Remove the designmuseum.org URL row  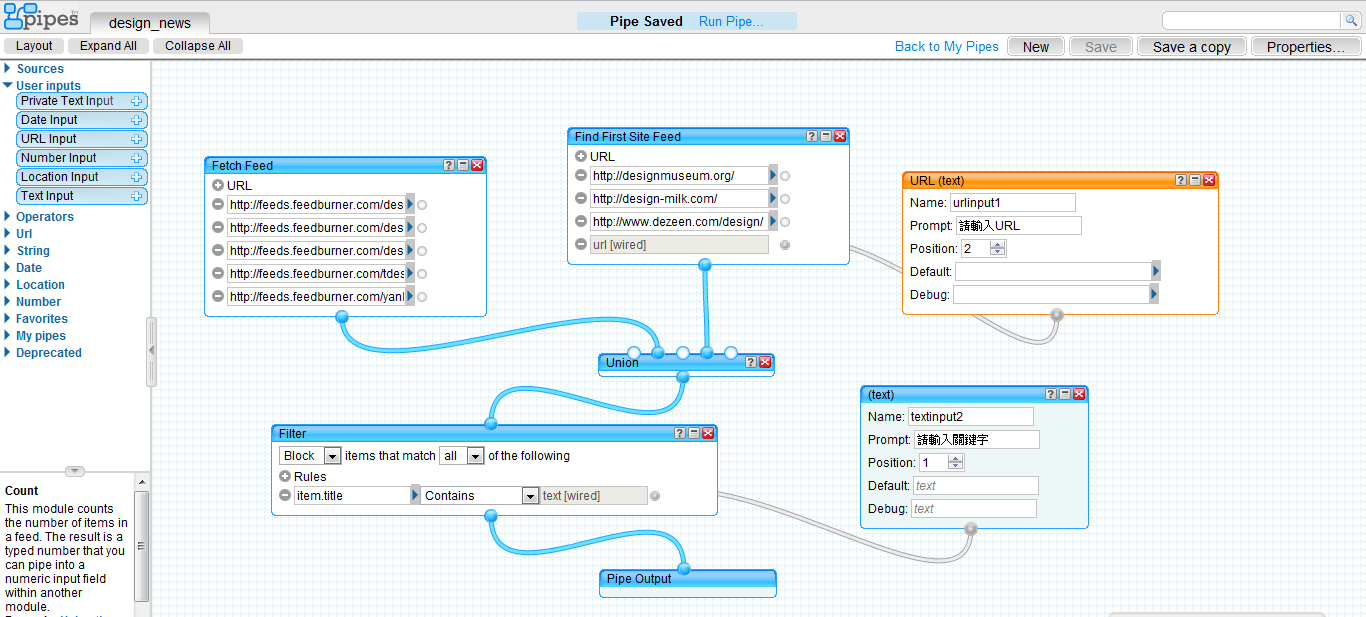tap(581, 176)
